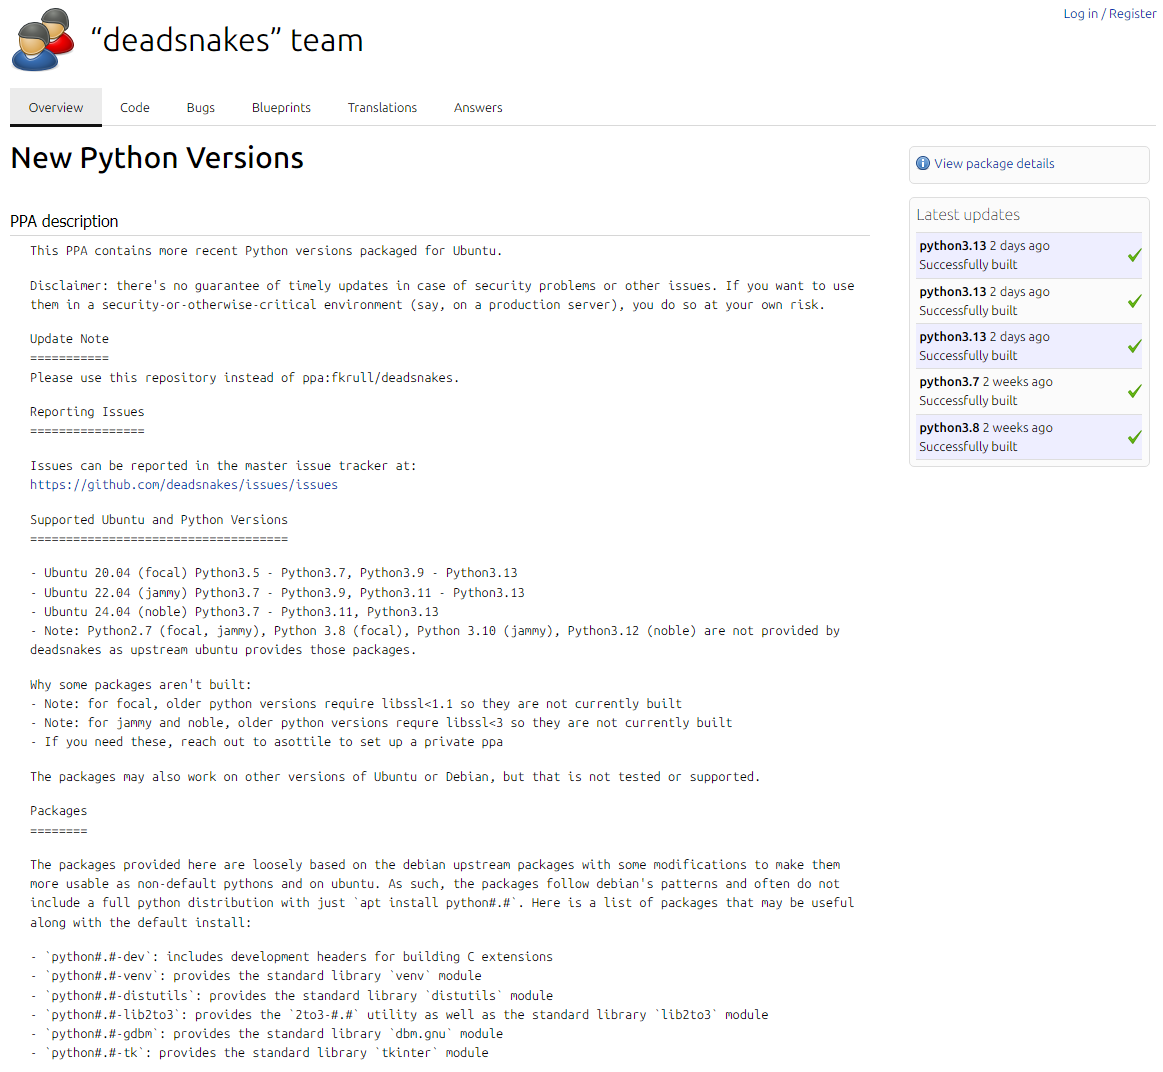Screen dimensions: 1163x1072
Task: Click the Packages section title
Action: click(x=59, y=811)
